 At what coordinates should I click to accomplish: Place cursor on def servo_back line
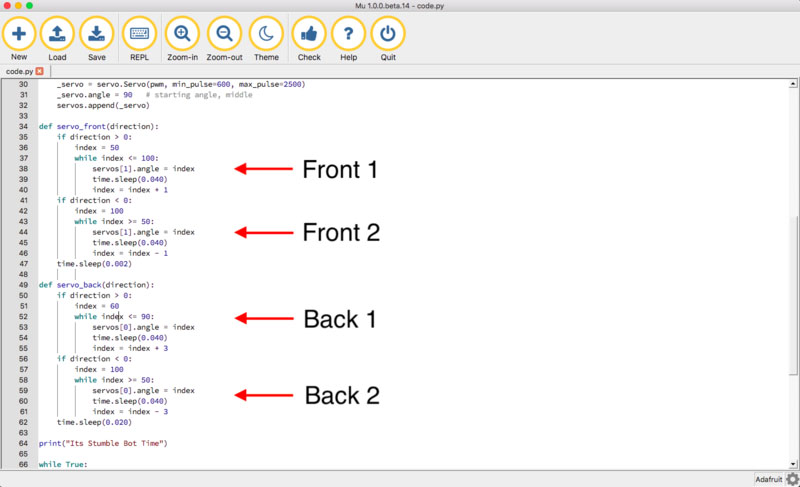96,284
